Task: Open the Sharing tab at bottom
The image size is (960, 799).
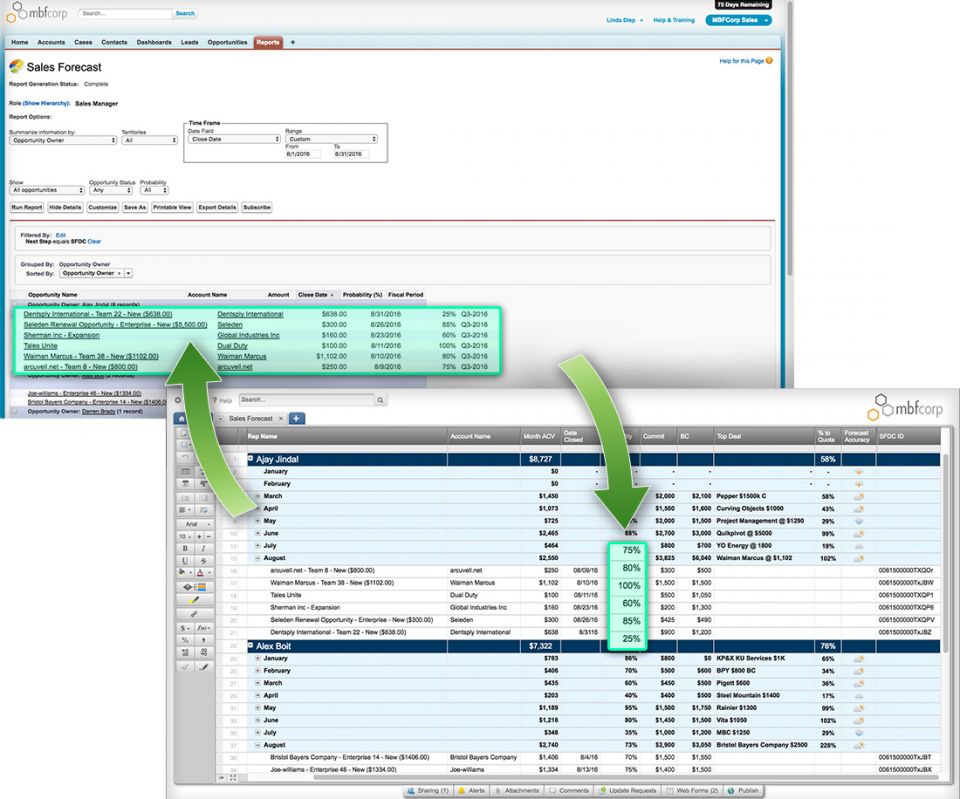Action: pyautogui.click(x=428, y=790)
